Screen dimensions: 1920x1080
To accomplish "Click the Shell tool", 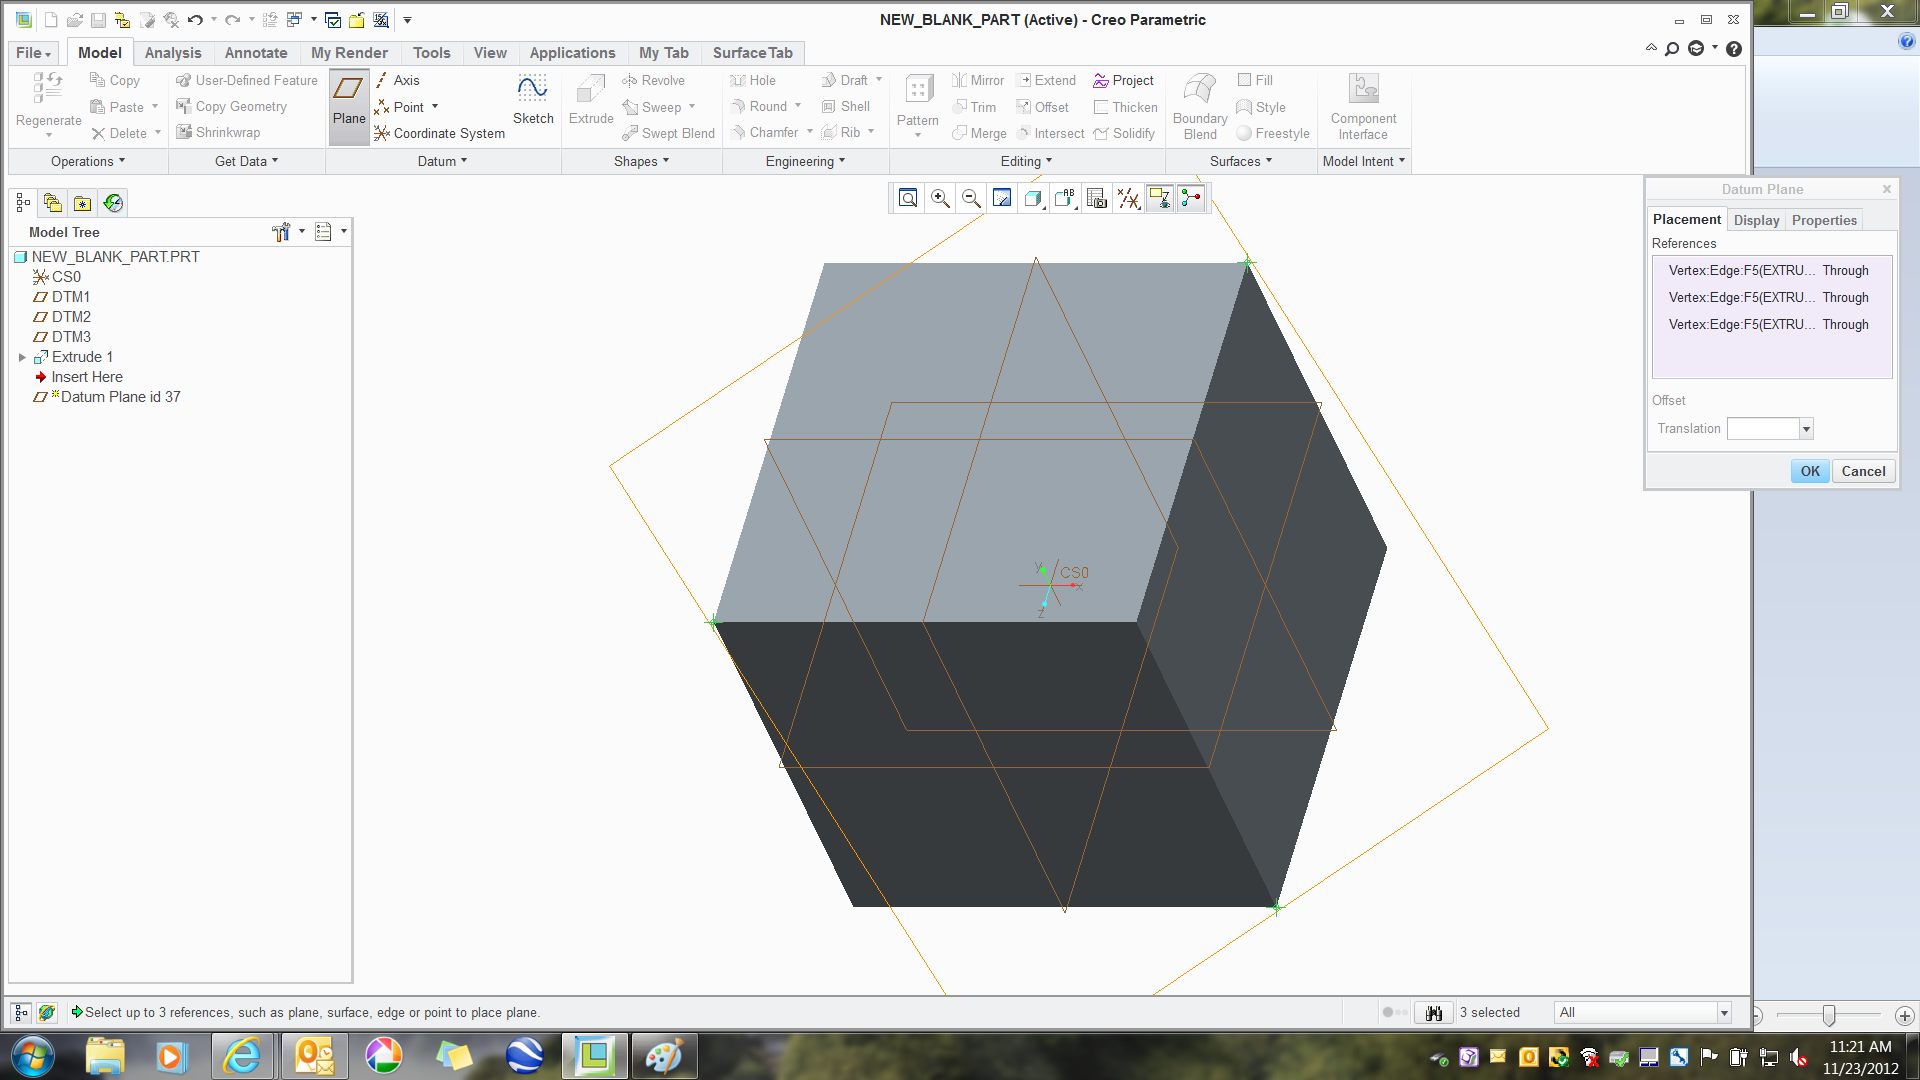I will tap(846, 106).
